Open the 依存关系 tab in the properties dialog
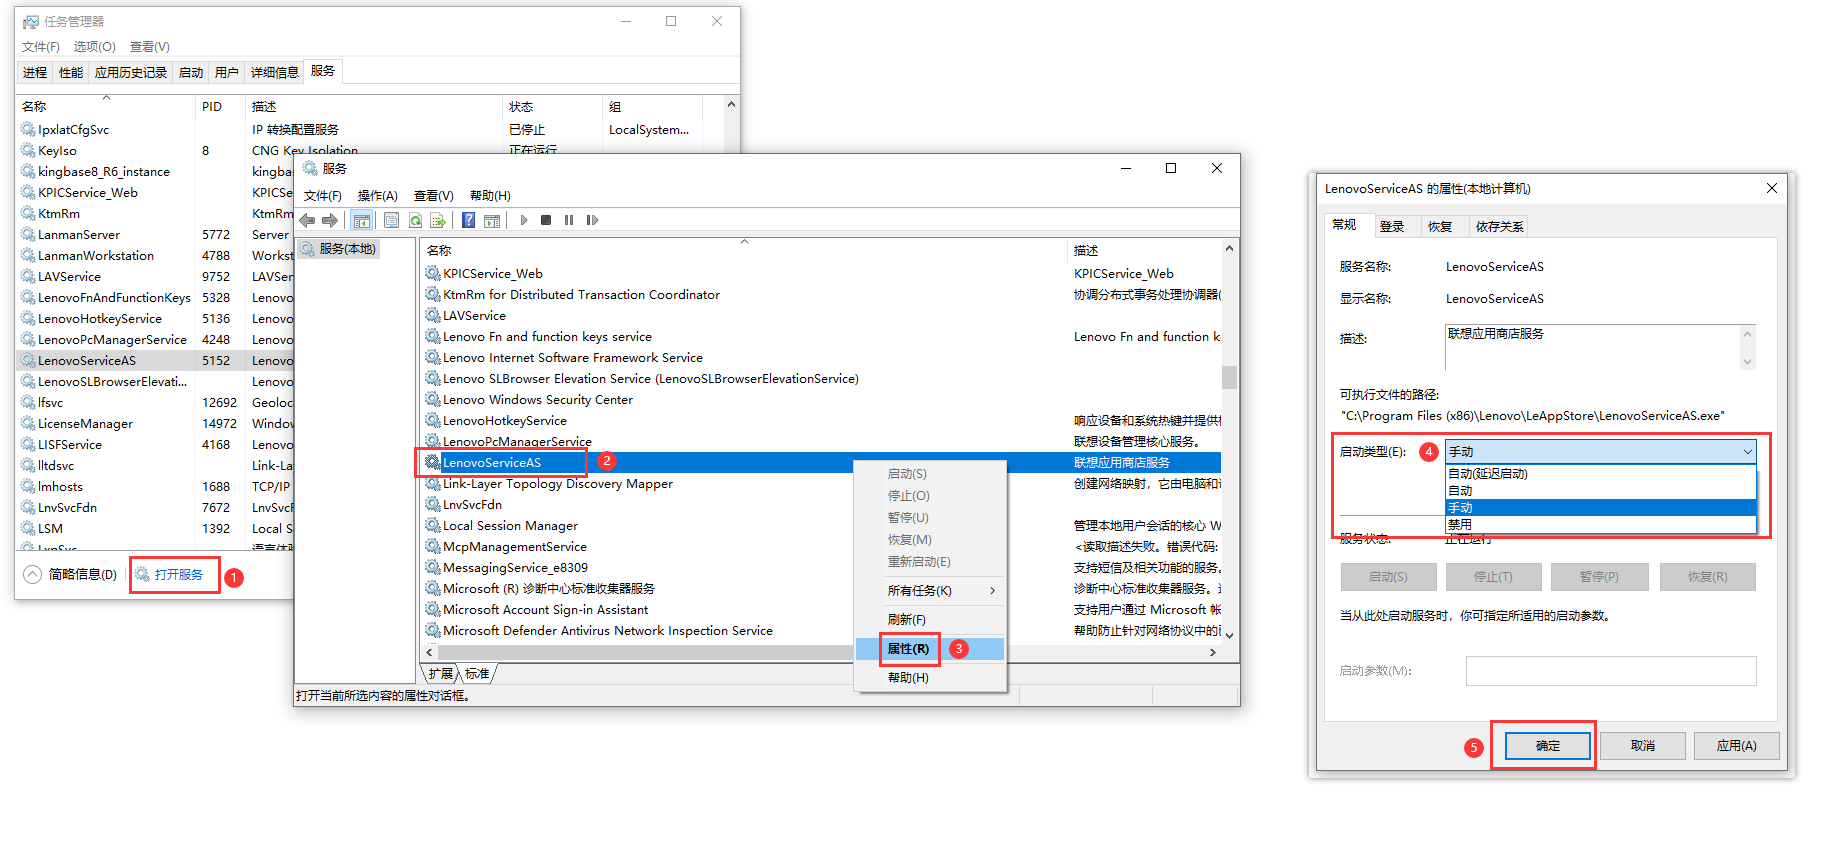1838x847 pixels. pyautogui.click(x=1500, y=227)
